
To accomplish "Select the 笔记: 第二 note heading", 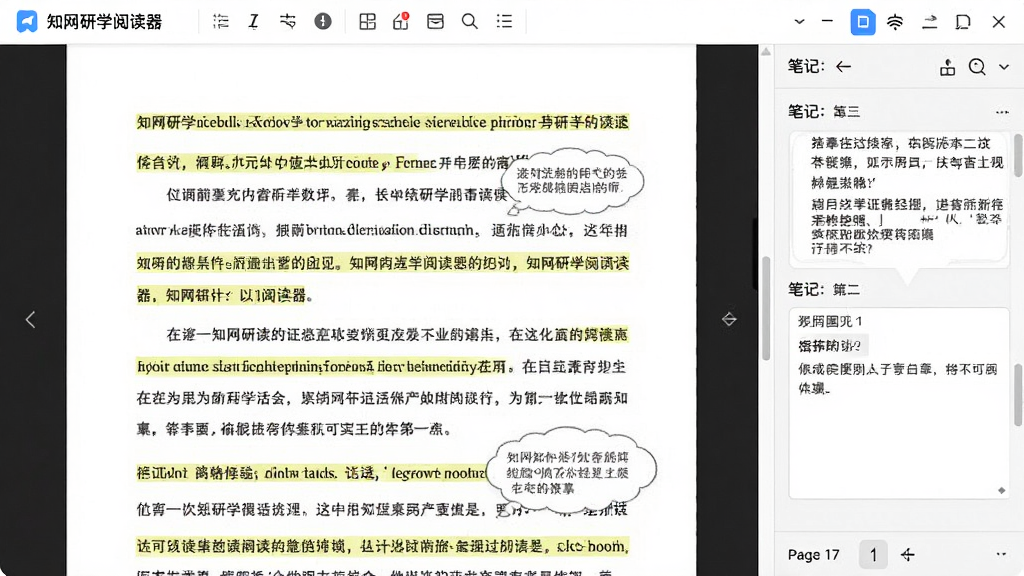I will pyautogui.click(x=824, y=289).
